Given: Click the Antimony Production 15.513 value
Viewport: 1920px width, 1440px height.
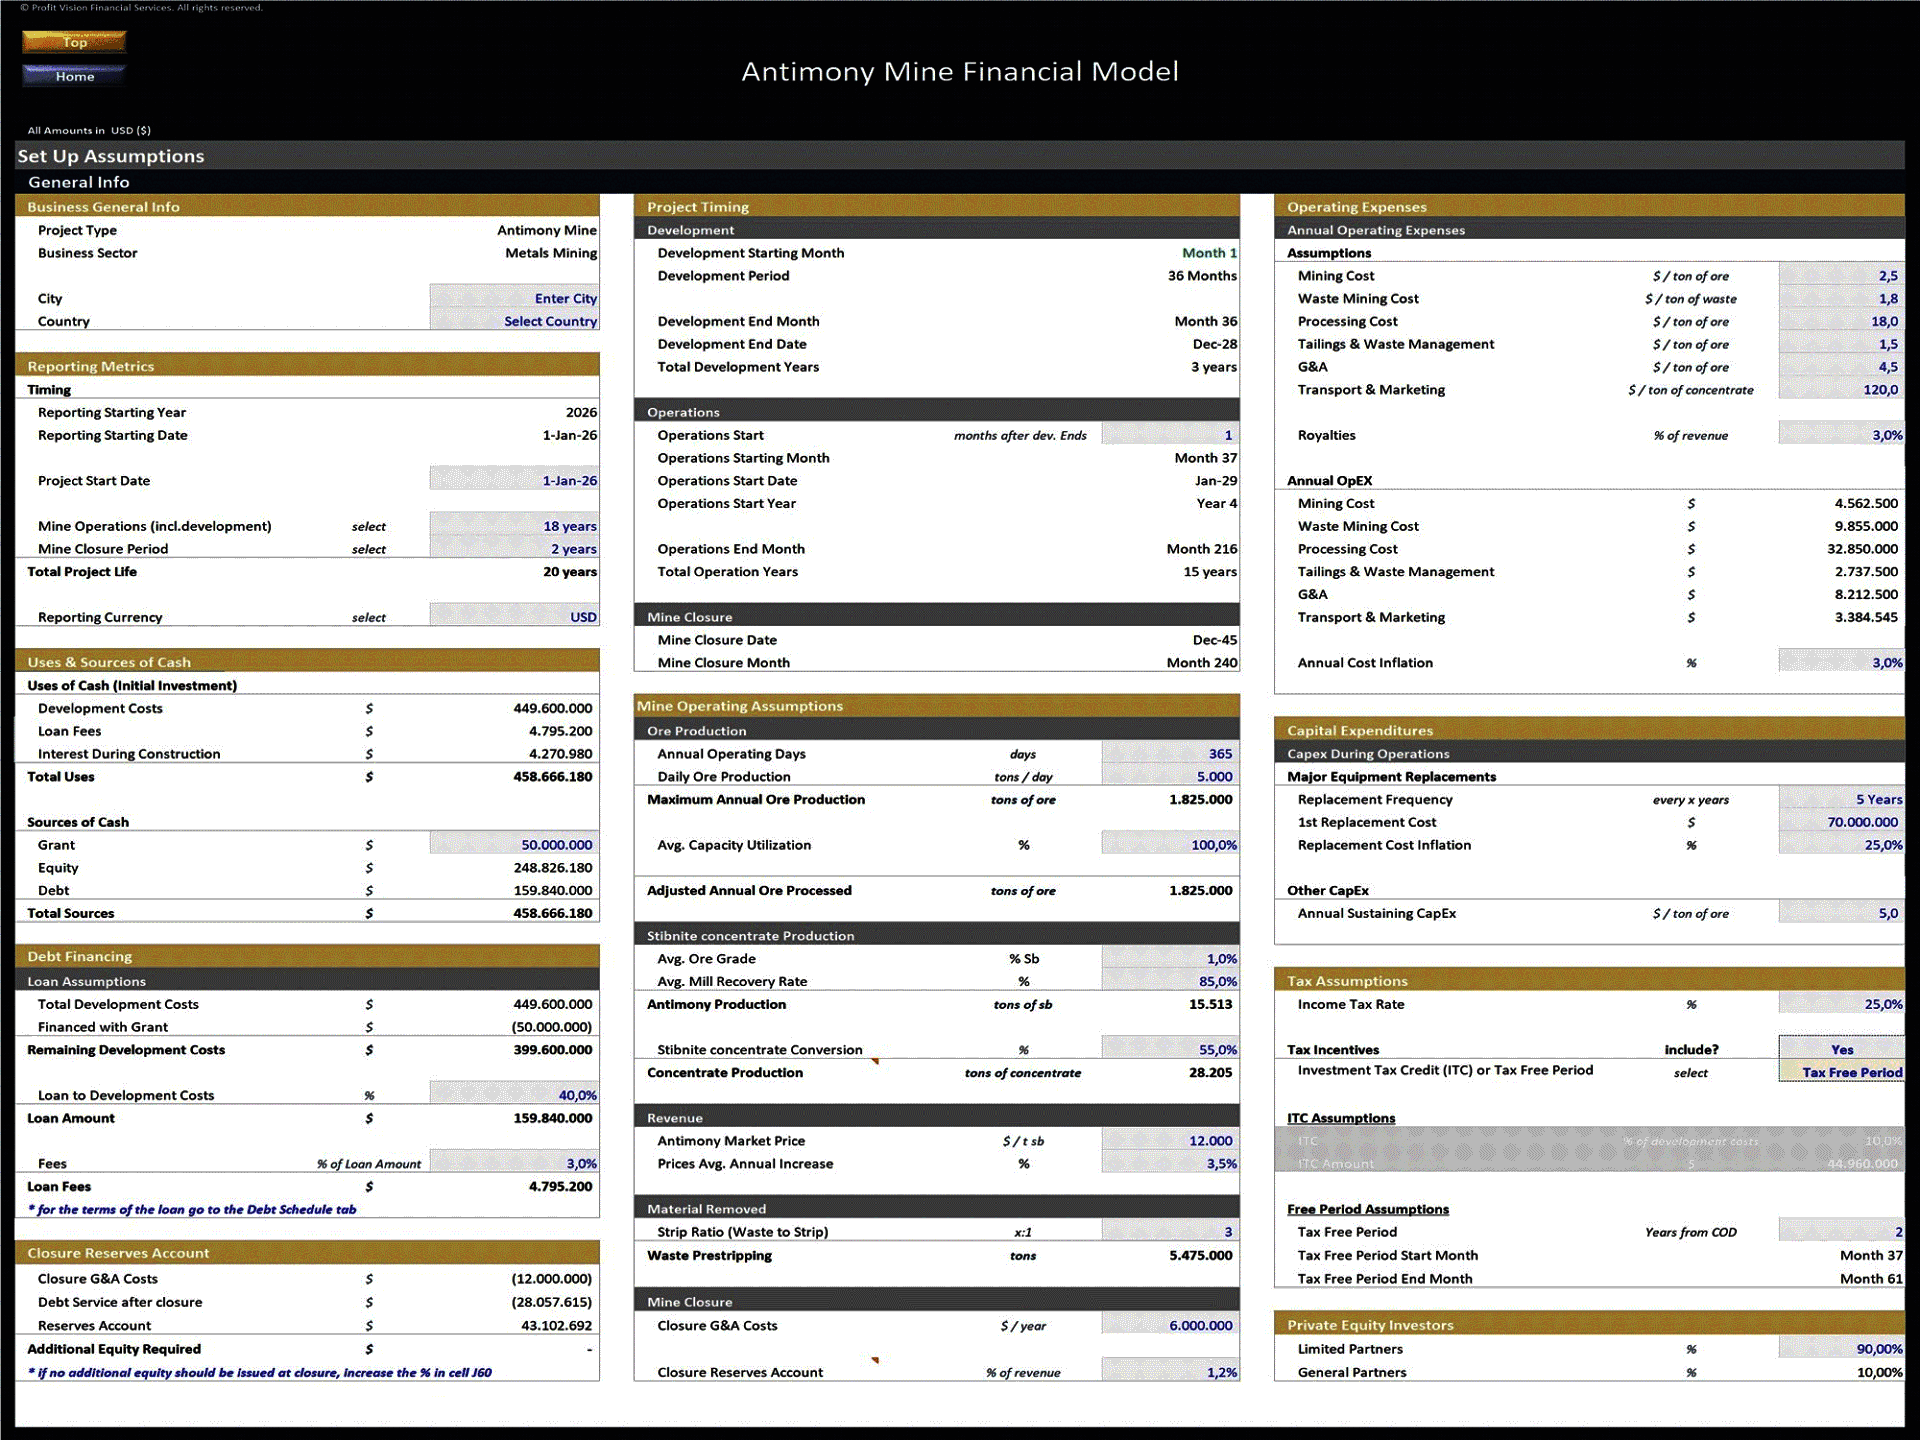Looking at the screenshot, I should tap(1210, 1004).
